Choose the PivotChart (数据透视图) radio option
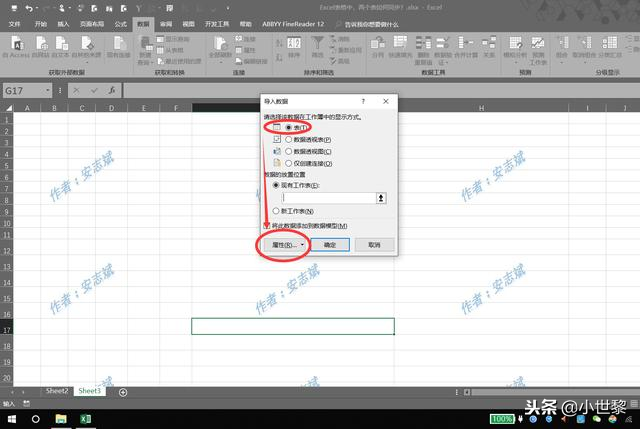Viewport: 640px width, 429px height. point(289,151)
